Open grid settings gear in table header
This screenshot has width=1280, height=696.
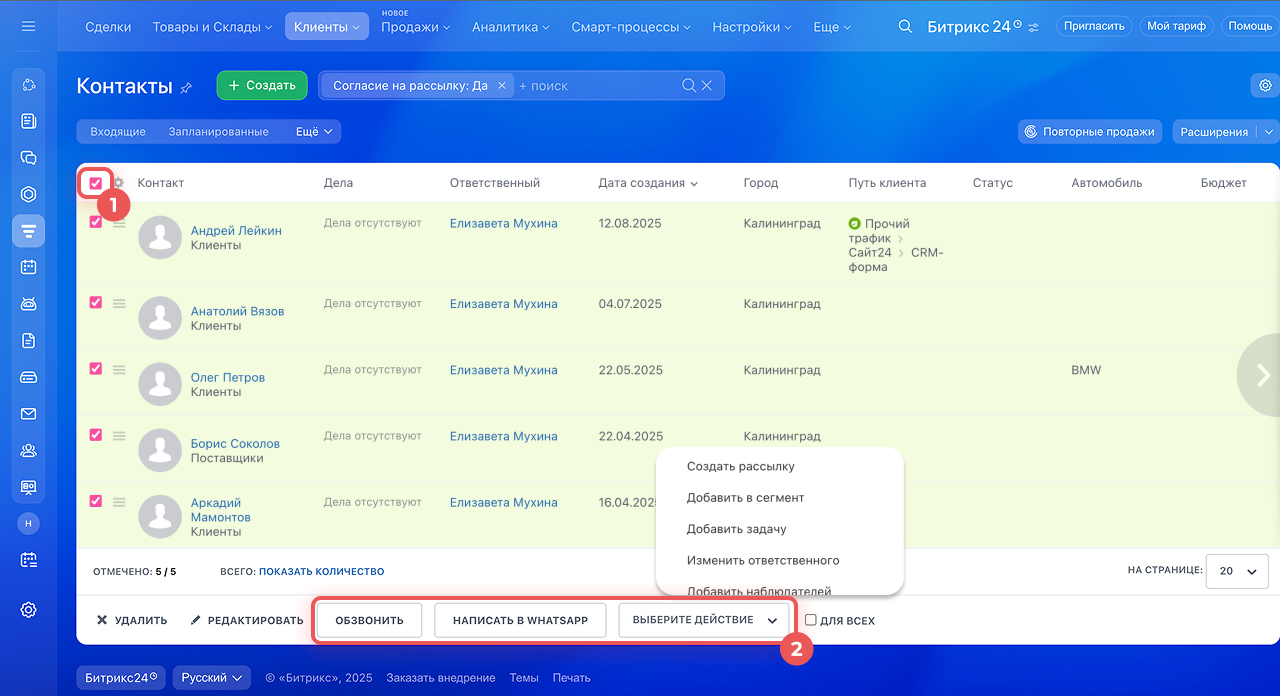coord(118,183)
